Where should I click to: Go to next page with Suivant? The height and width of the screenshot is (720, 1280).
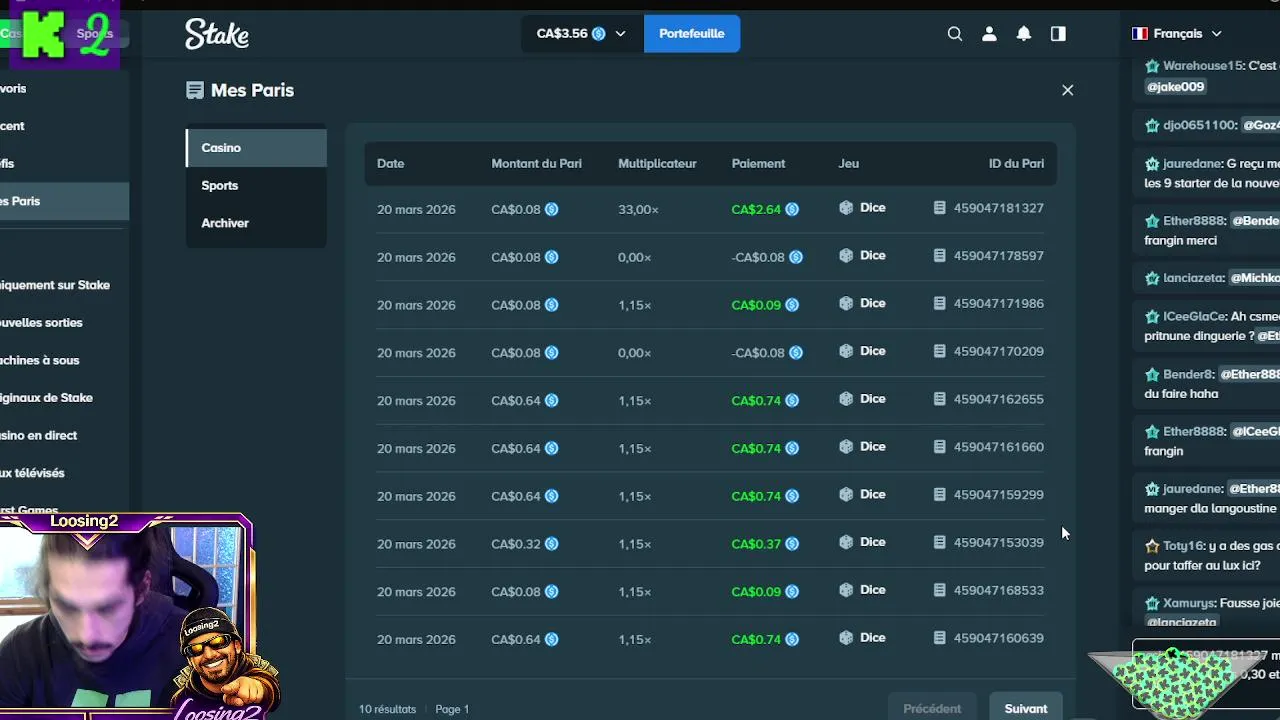point(1026,708)
